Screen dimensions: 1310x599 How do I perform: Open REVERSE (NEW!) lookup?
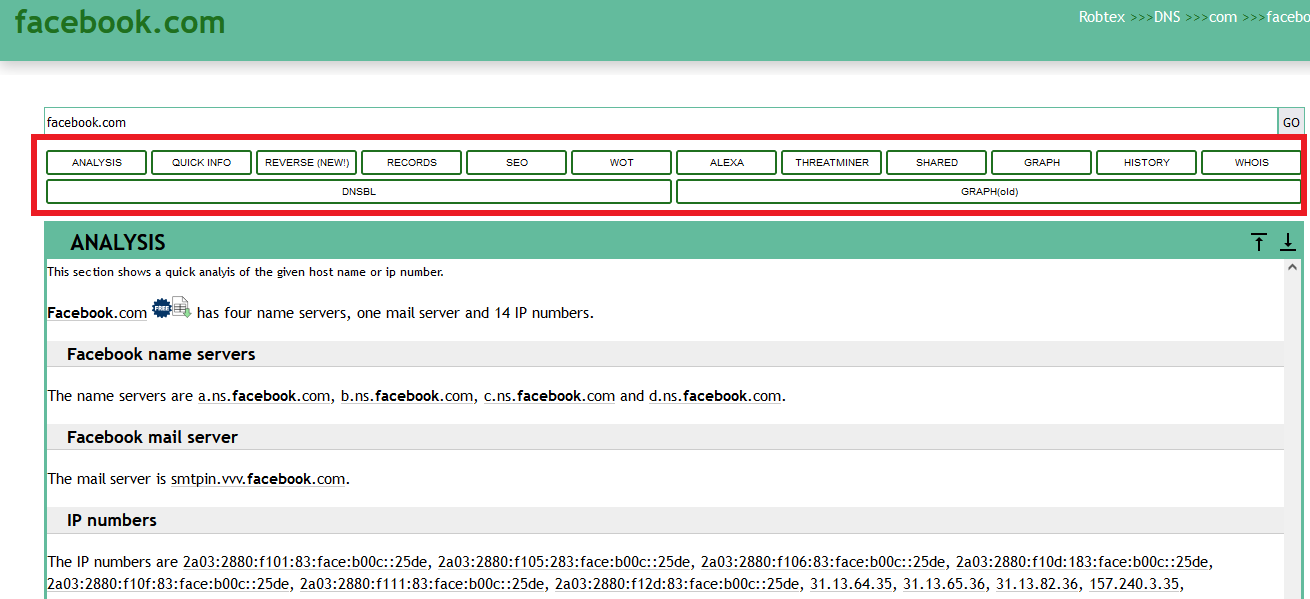click(x=307, y=162)
